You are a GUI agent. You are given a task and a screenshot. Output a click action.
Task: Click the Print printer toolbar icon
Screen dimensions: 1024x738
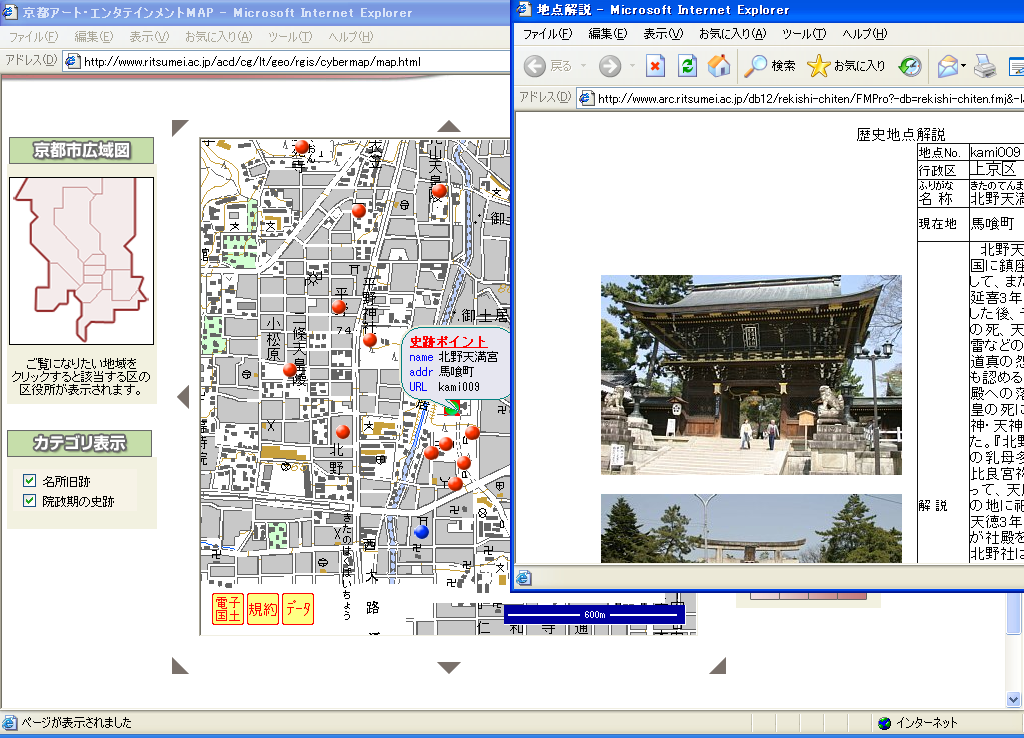pyautogui.click(x=985, y=66)
